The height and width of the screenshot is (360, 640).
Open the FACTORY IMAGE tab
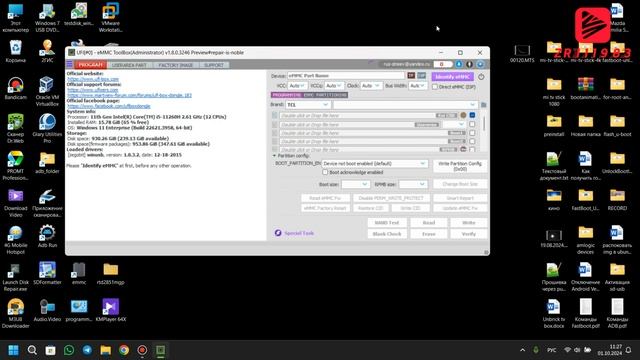point(176,65)
